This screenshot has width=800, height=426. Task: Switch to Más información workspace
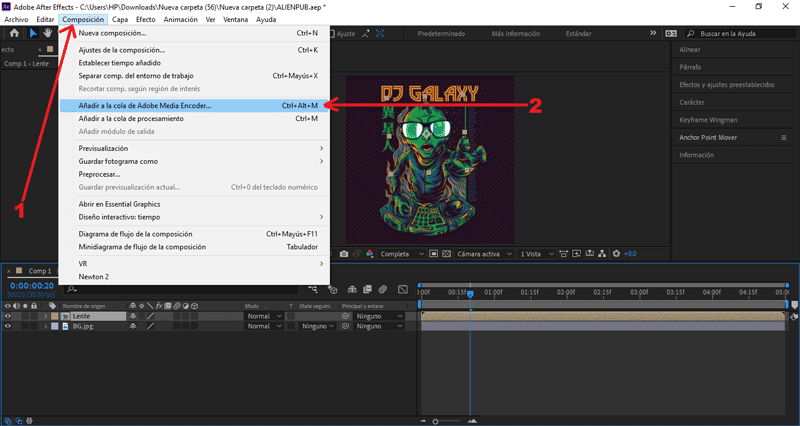pos(515,34)
